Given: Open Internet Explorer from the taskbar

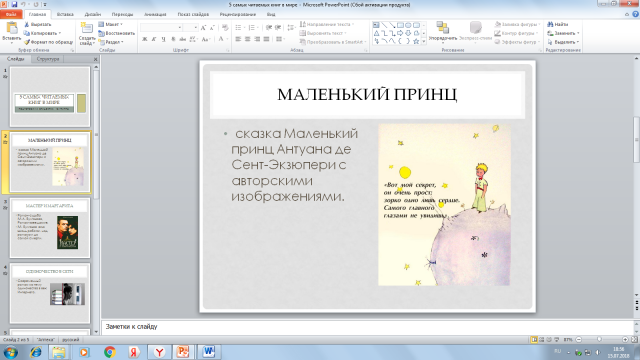Looking at the screenshot, I should (36, 352).
